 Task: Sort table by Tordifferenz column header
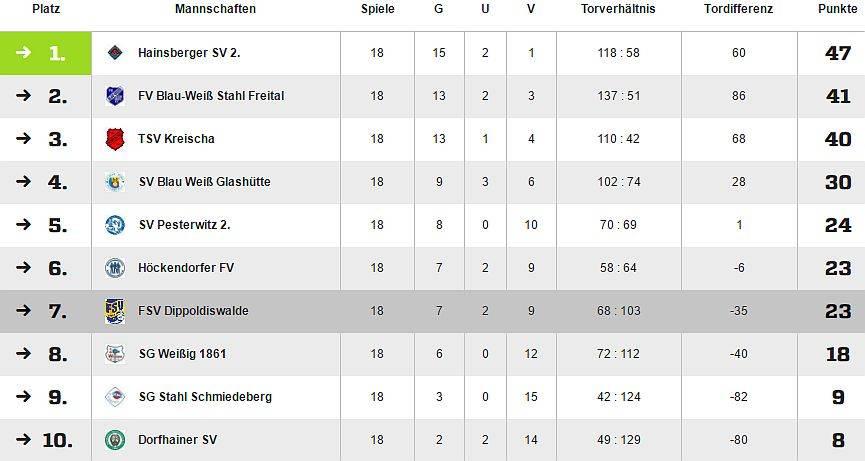[738, 9]
